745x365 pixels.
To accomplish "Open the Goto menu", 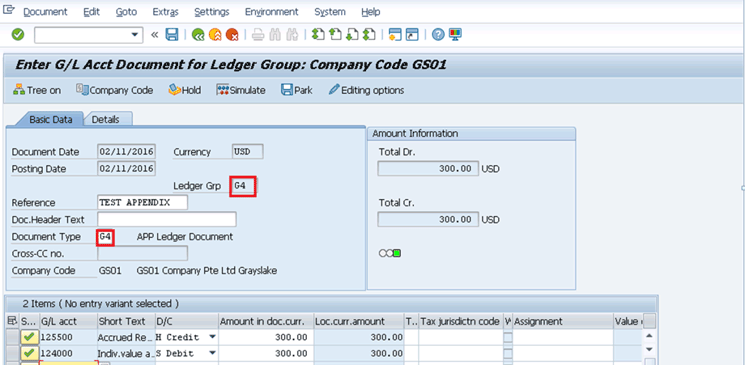I will point(126,12).
